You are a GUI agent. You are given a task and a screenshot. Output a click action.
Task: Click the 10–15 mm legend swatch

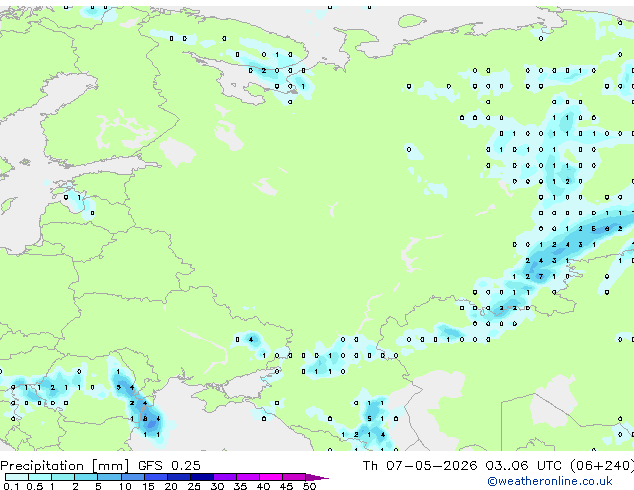[x=132, y=477]
